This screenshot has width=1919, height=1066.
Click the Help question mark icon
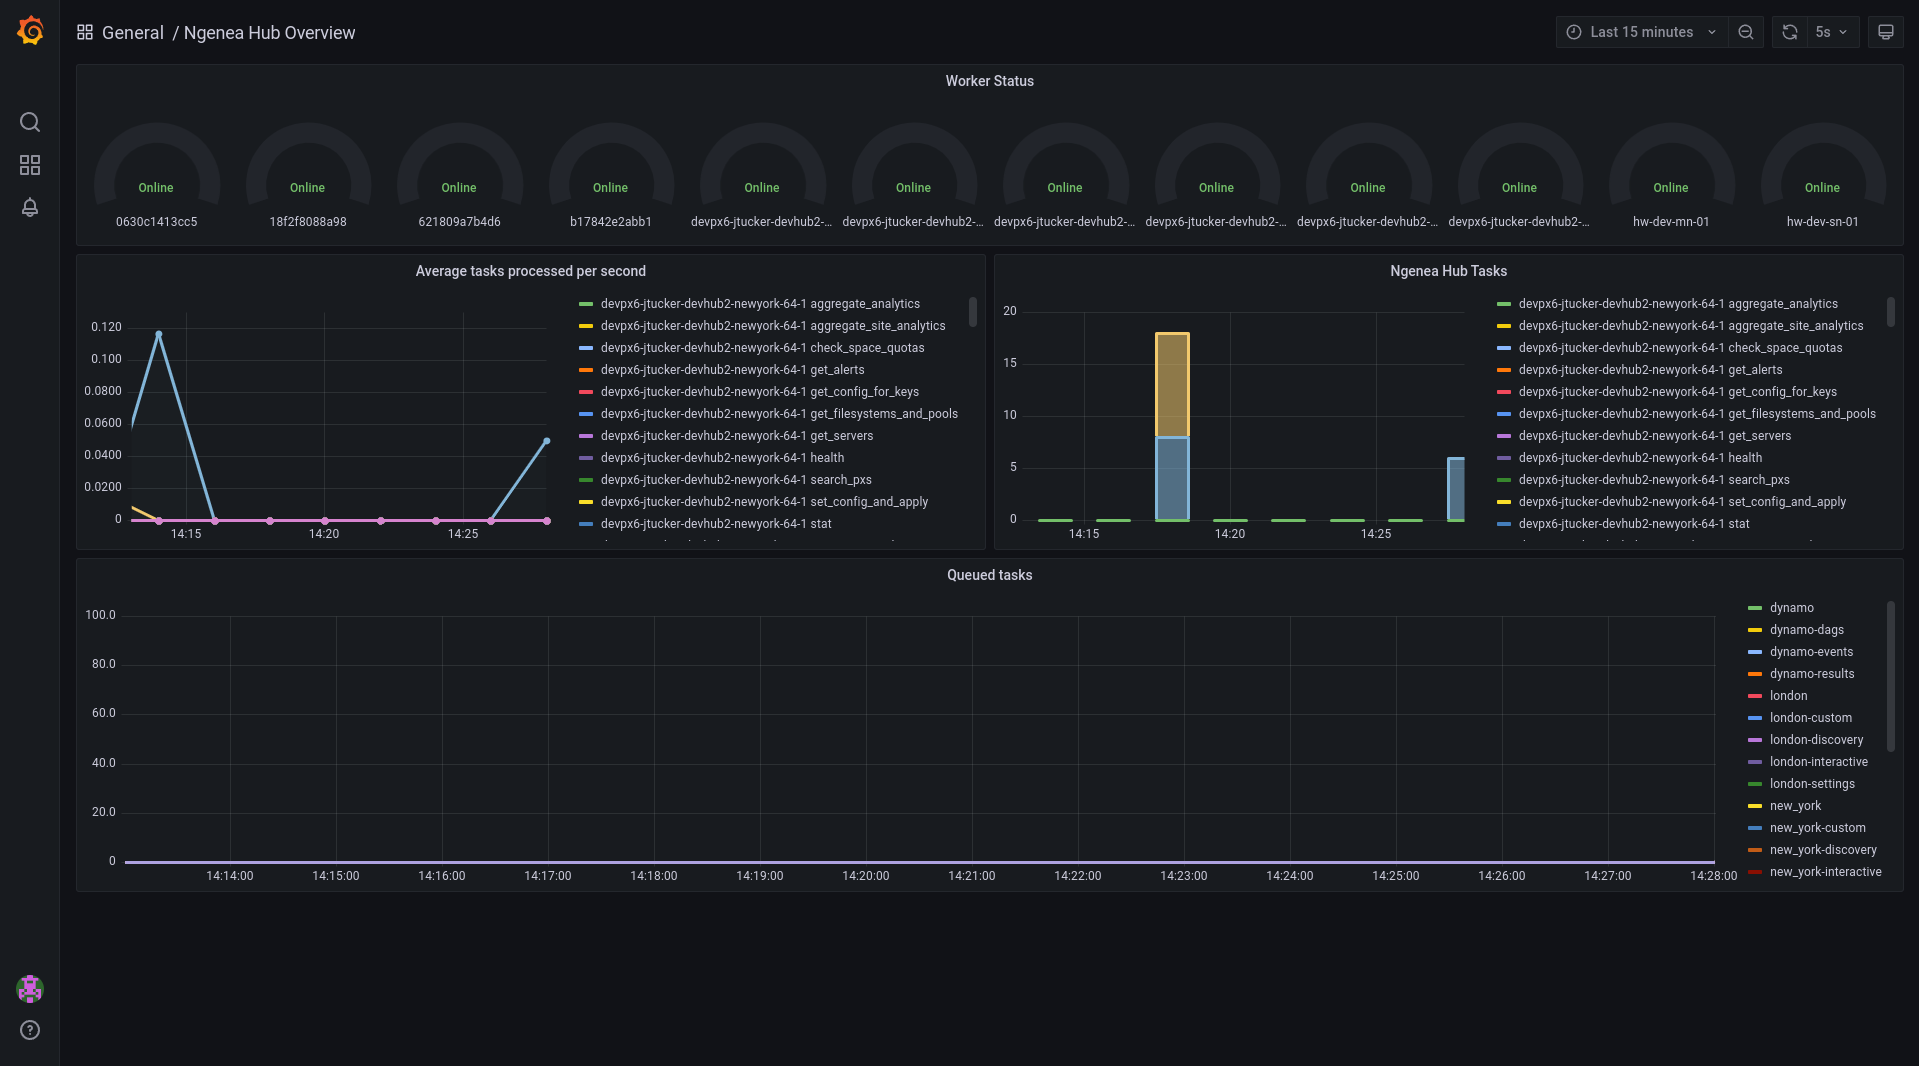(x=29, y=1029)
